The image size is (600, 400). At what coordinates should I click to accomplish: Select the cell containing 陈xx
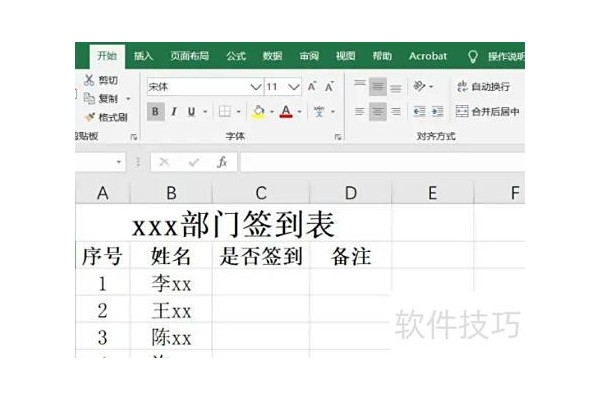(171, 337)
